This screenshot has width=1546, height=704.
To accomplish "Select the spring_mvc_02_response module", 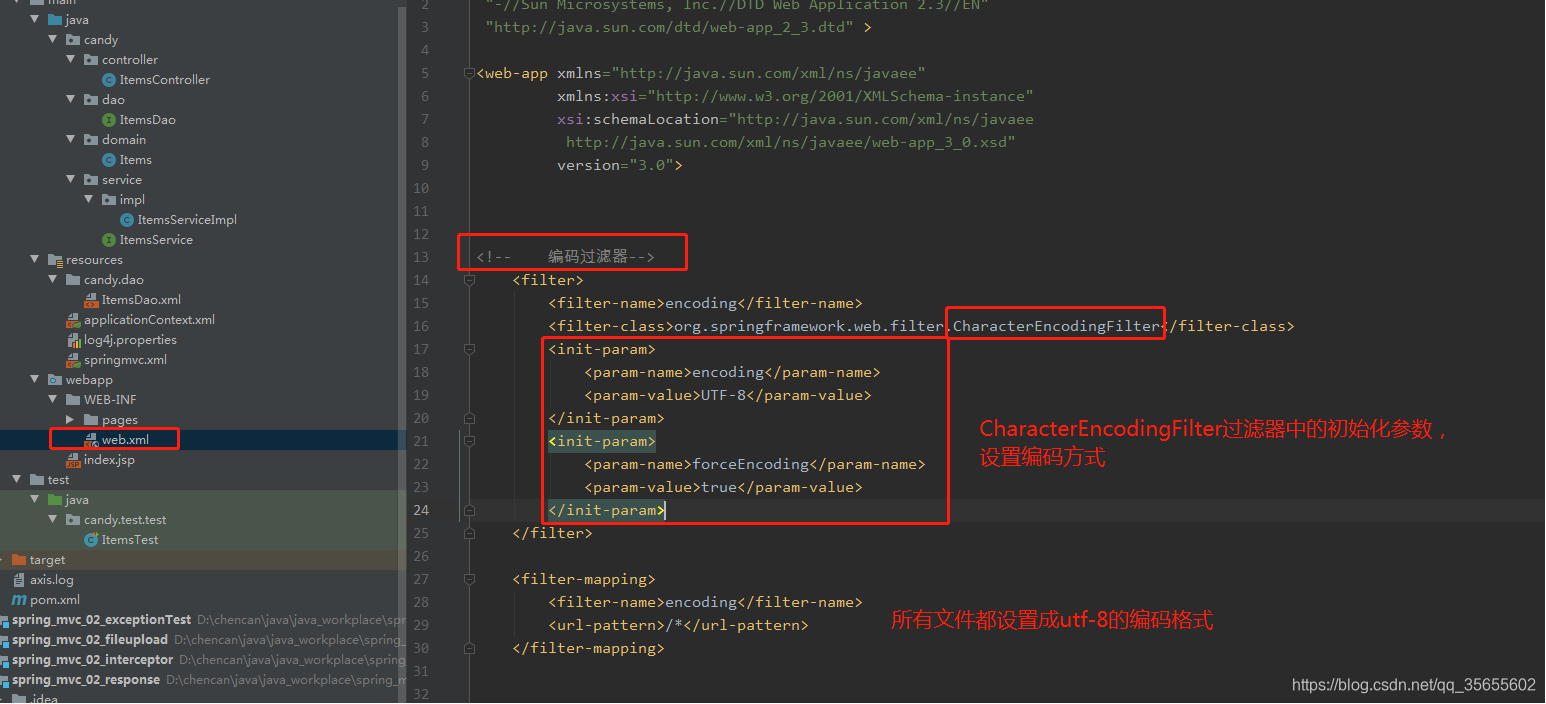I will point(86,680).
